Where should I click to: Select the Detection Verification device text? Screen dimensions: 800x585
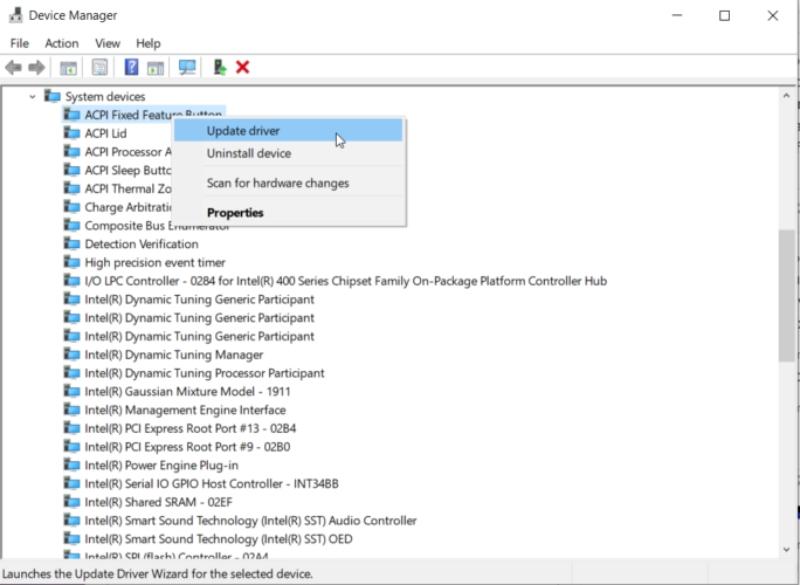(141, 244)
